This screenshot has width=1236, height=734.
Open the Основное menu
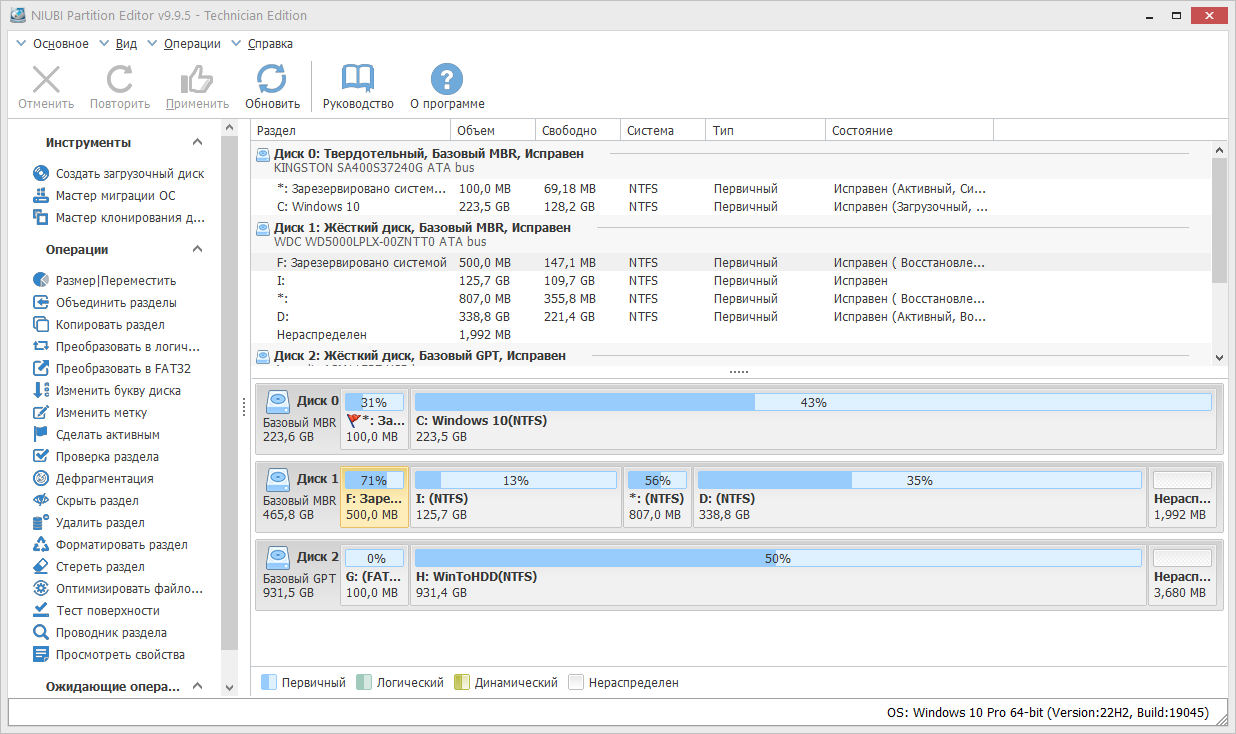pos(60,44)
